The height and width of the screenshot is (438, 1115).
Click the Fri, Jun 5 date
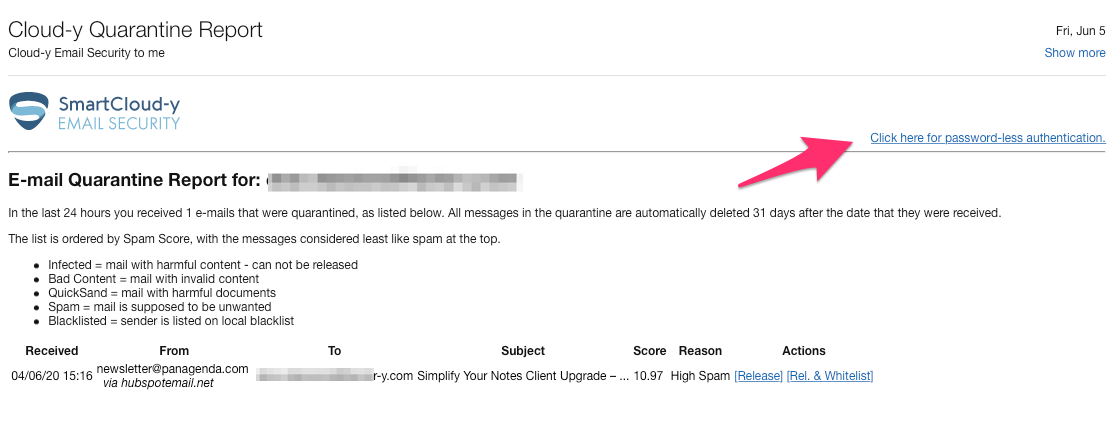pyautogui.click(x=1084, y=30)
